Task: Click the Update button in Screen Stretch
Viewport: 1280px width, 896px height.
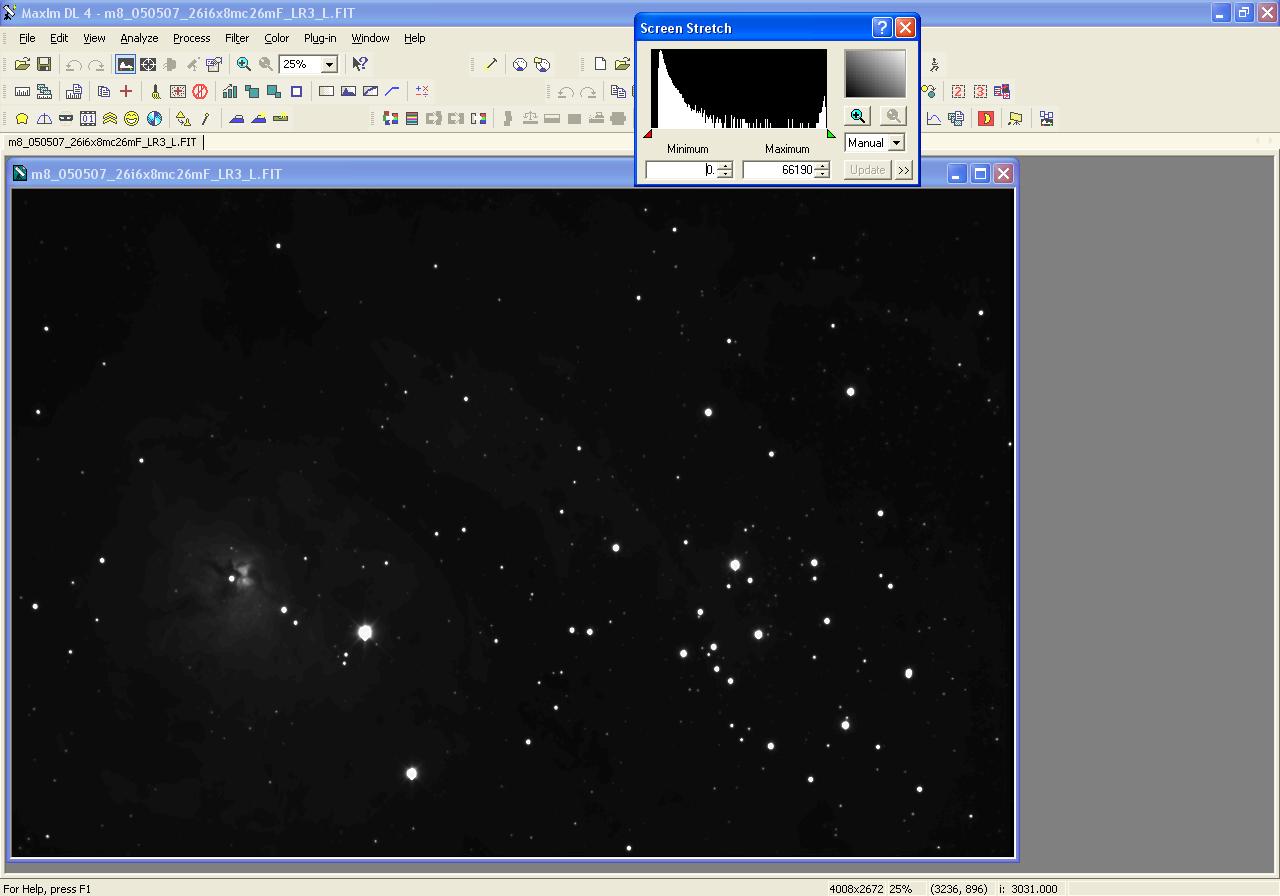Action: click(867, 170)
